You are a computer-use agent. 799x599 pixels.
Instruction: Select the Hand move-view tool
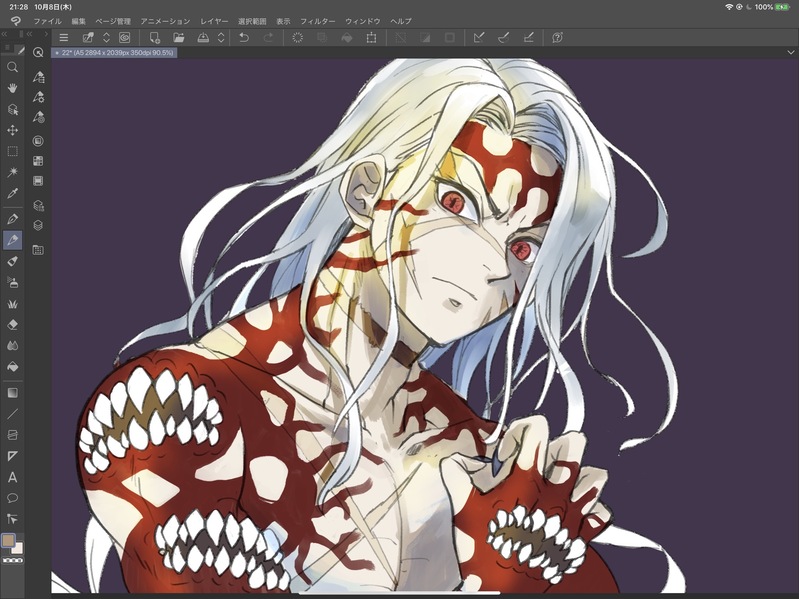(13, 88)
